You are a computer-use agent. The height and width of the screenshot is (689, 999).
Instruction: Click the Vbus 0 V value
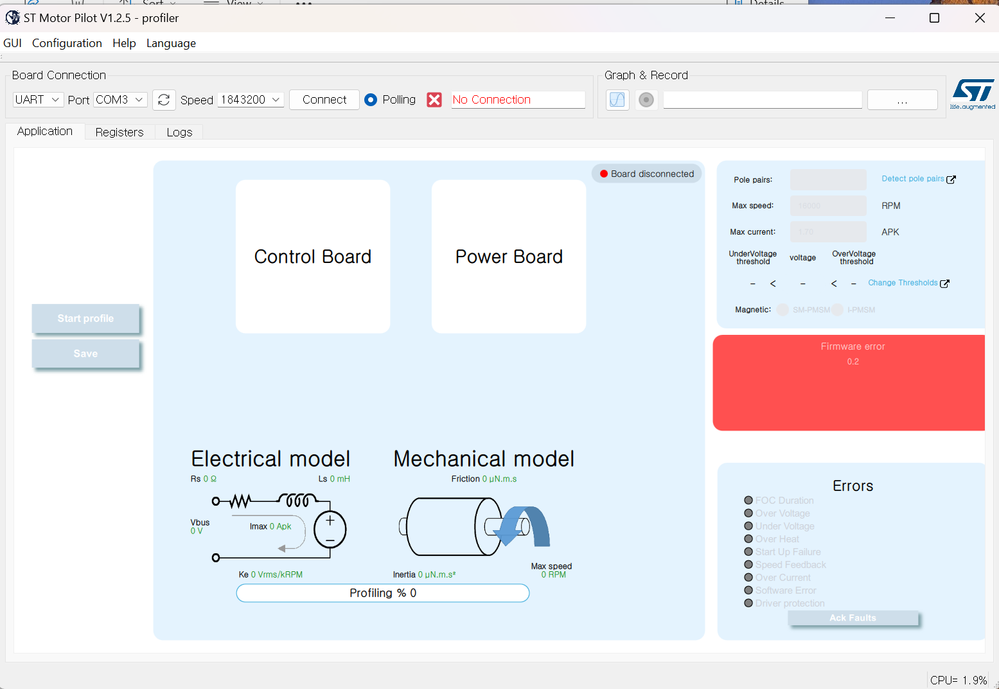coord(199,526)
